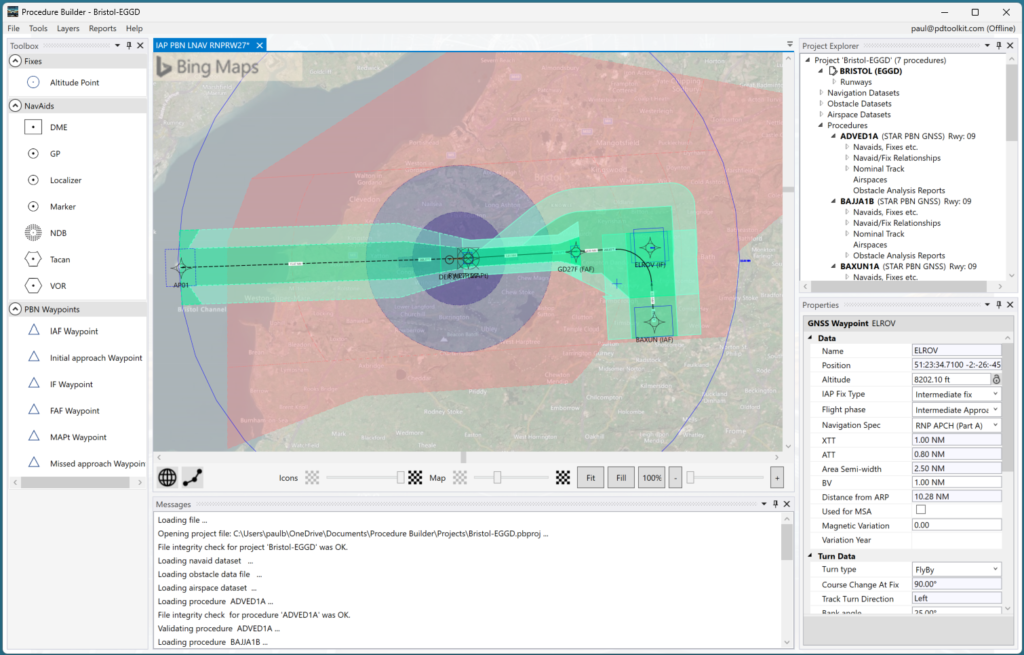Screen dimensions: 1024x655
Task: Click the nominal track path icon
Action: (192, 477)
